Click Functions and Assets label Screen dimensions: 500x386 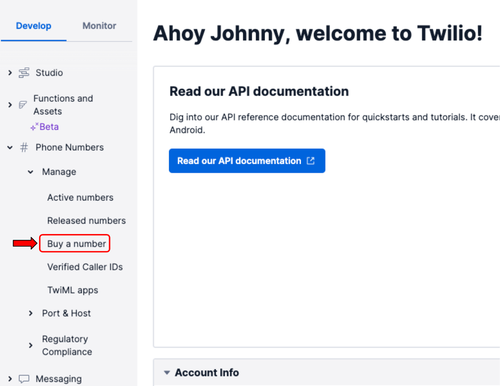point(63,105)
